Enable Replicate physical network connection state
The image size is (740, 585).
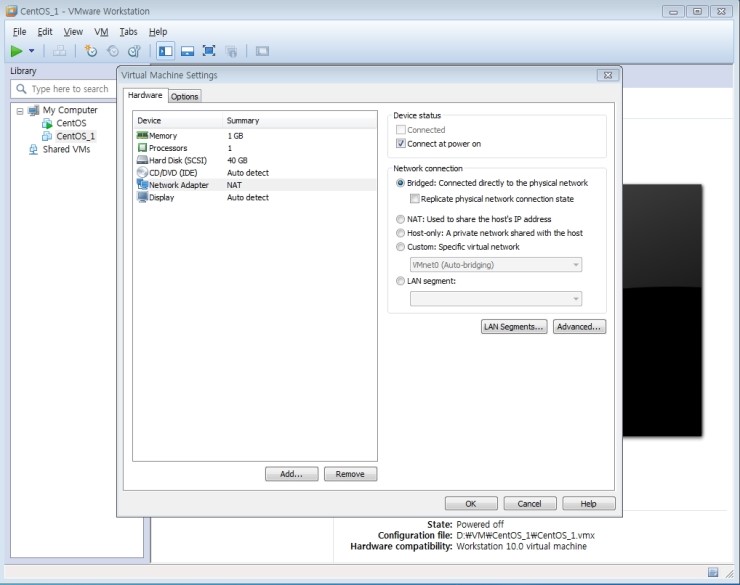coord(414,199)
